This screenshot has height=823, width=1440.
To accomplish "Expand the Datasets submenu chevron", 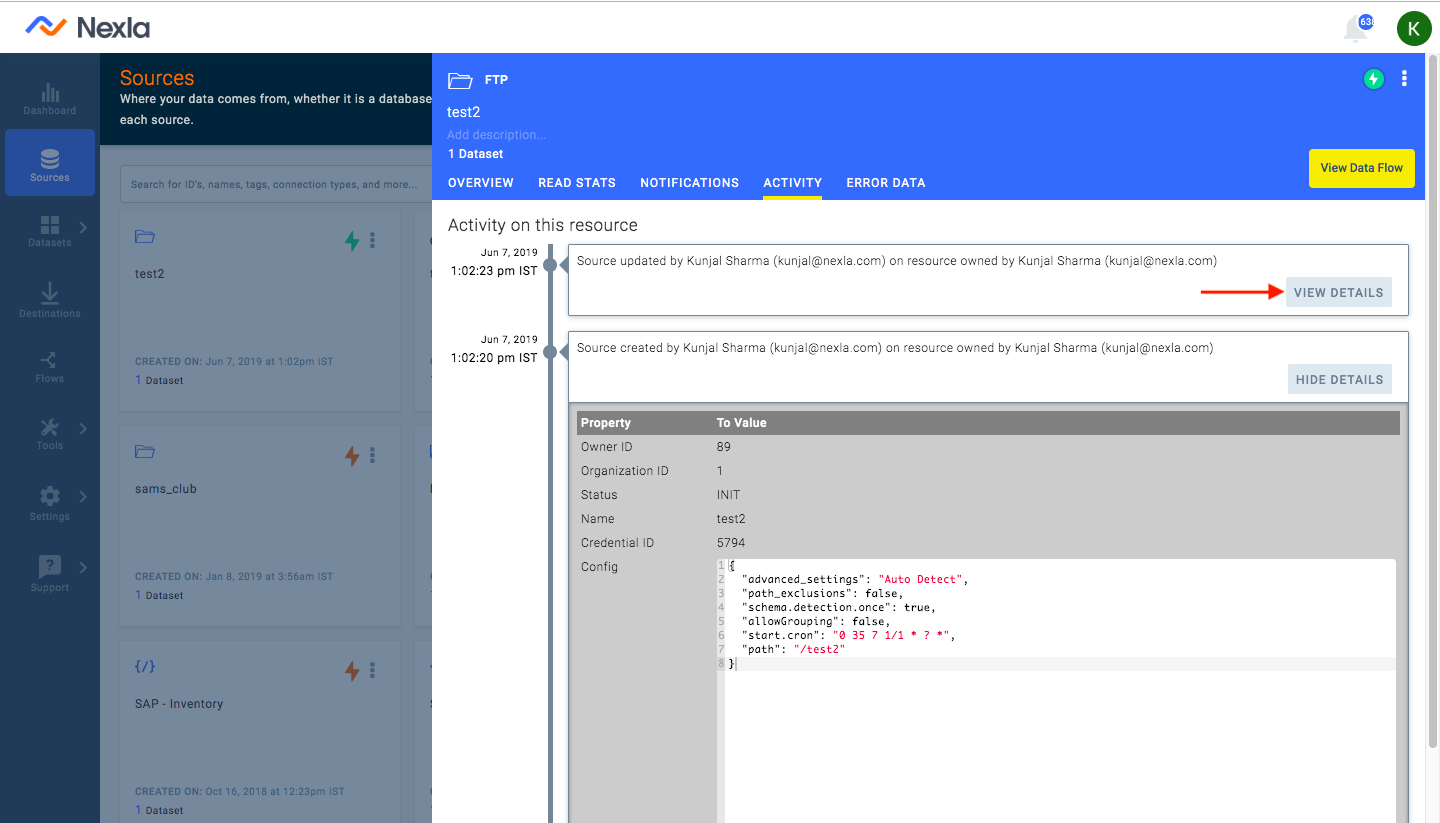I will 83,228.
